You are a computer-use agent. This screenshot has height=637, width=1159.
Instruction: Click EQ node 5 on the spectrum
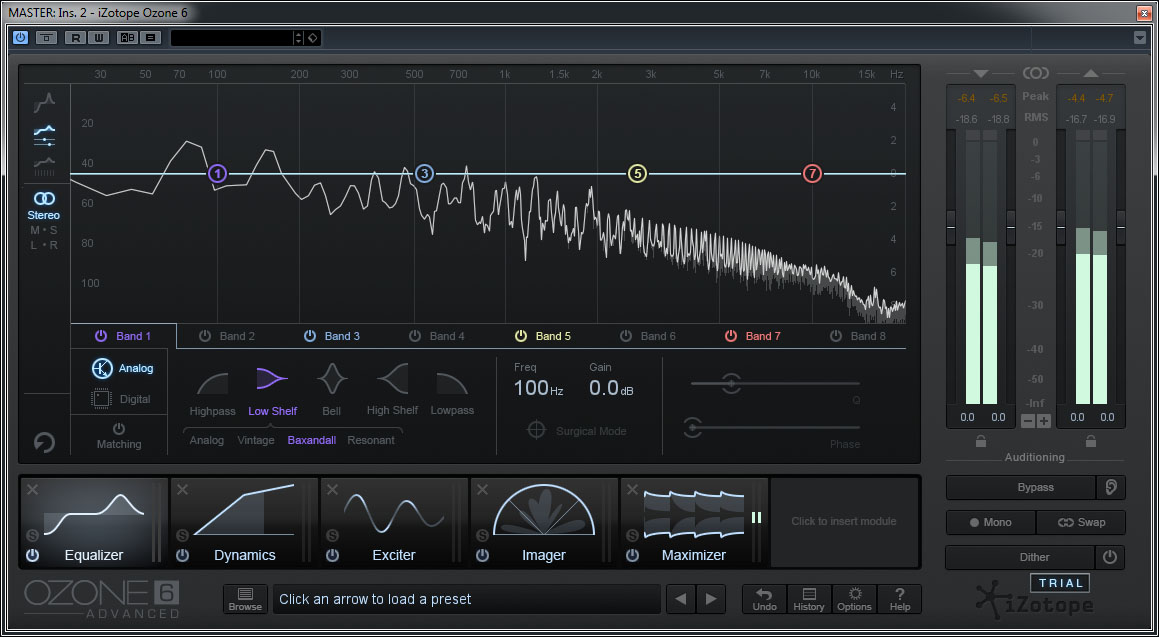point(637,174)
